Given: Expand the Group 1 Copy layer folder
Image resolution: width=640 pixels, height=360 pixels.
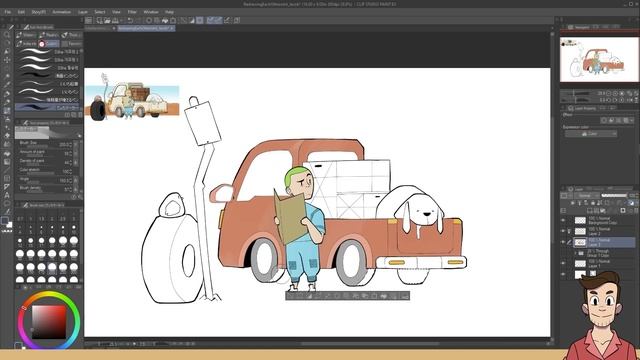Looking at the screenshot, I should click(x=576, y=253).
